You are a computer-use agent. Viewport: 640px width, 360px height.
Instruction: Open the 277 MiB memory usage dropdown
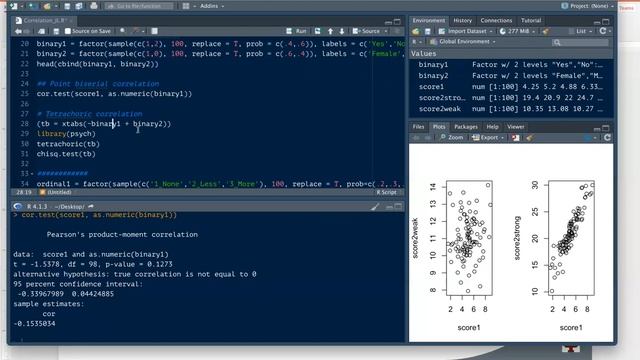tap(517, 31)
